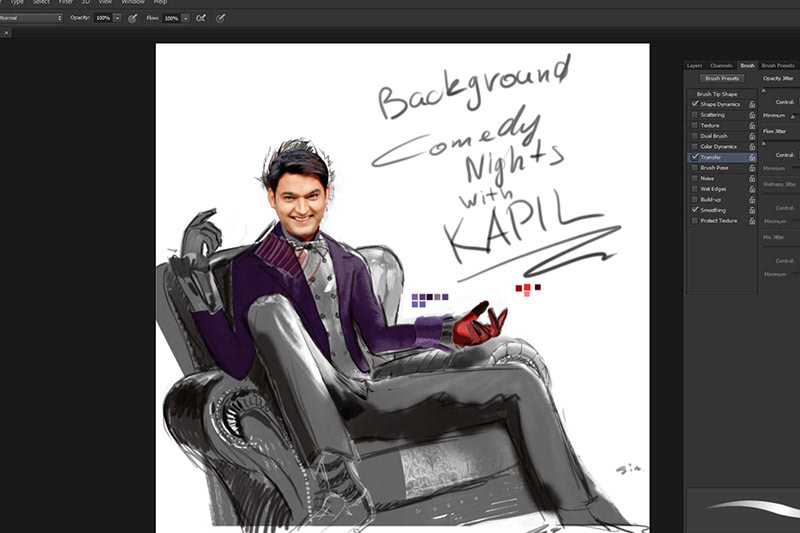Open the Type menu
This screenshot has width=800, height=533.
[17, 2]
